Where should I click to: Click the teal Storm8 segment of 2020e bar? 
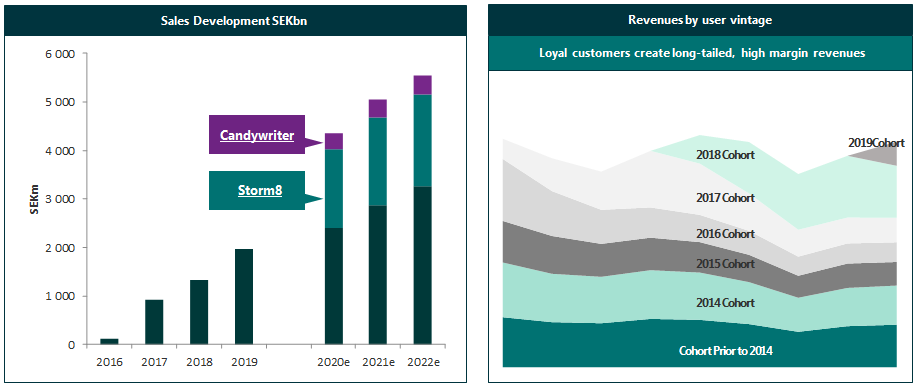(x=333, y=189)
